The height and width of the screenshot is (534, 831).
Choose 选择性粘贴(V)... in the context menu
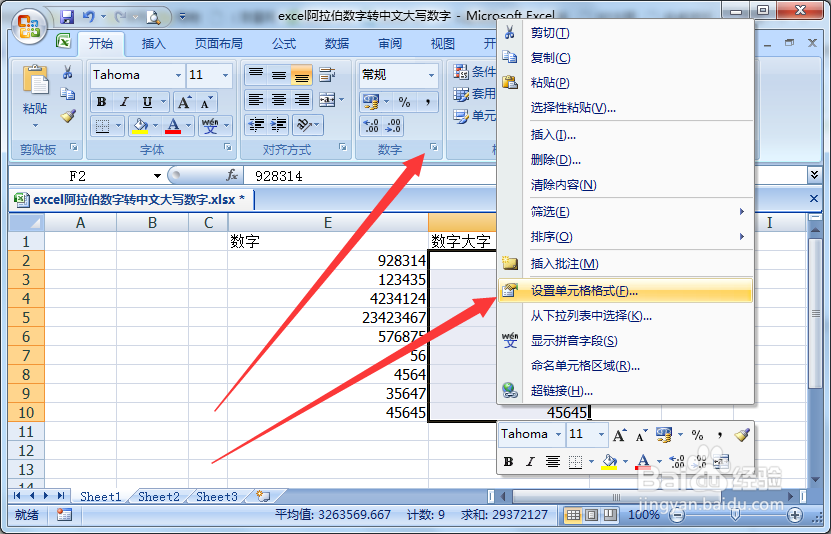(625, 108)
